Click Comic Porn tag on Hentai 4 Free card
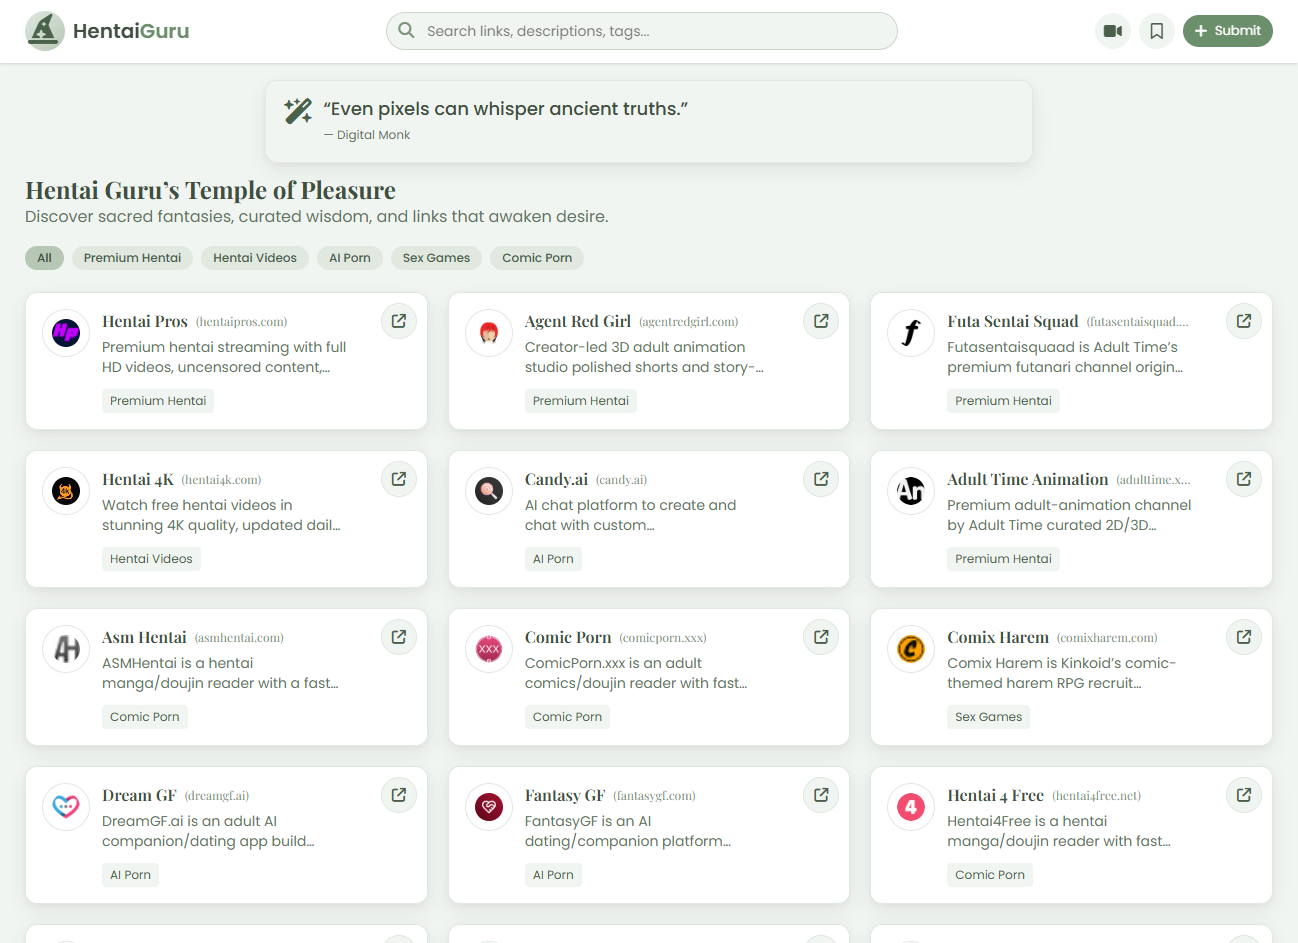Image resolution: width=1298 pixels, height=943 pixels. point(990,875)
